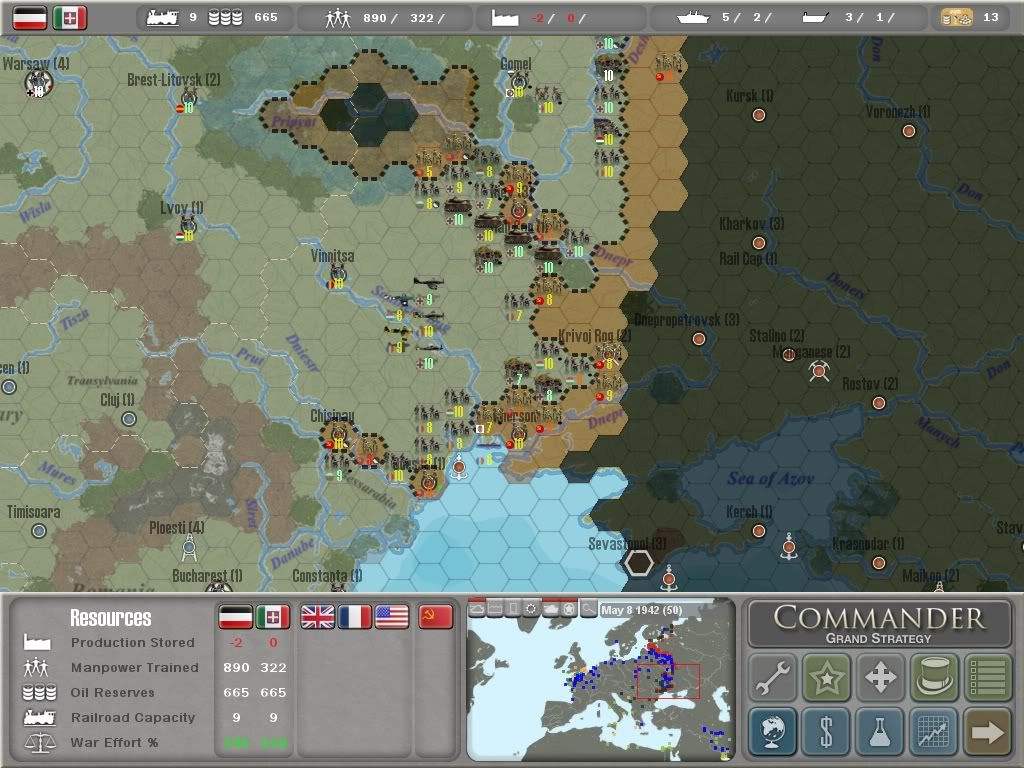Click the Kursk city marker
The height and width of the screenshot is (768, 1024).
click(758, 116)
